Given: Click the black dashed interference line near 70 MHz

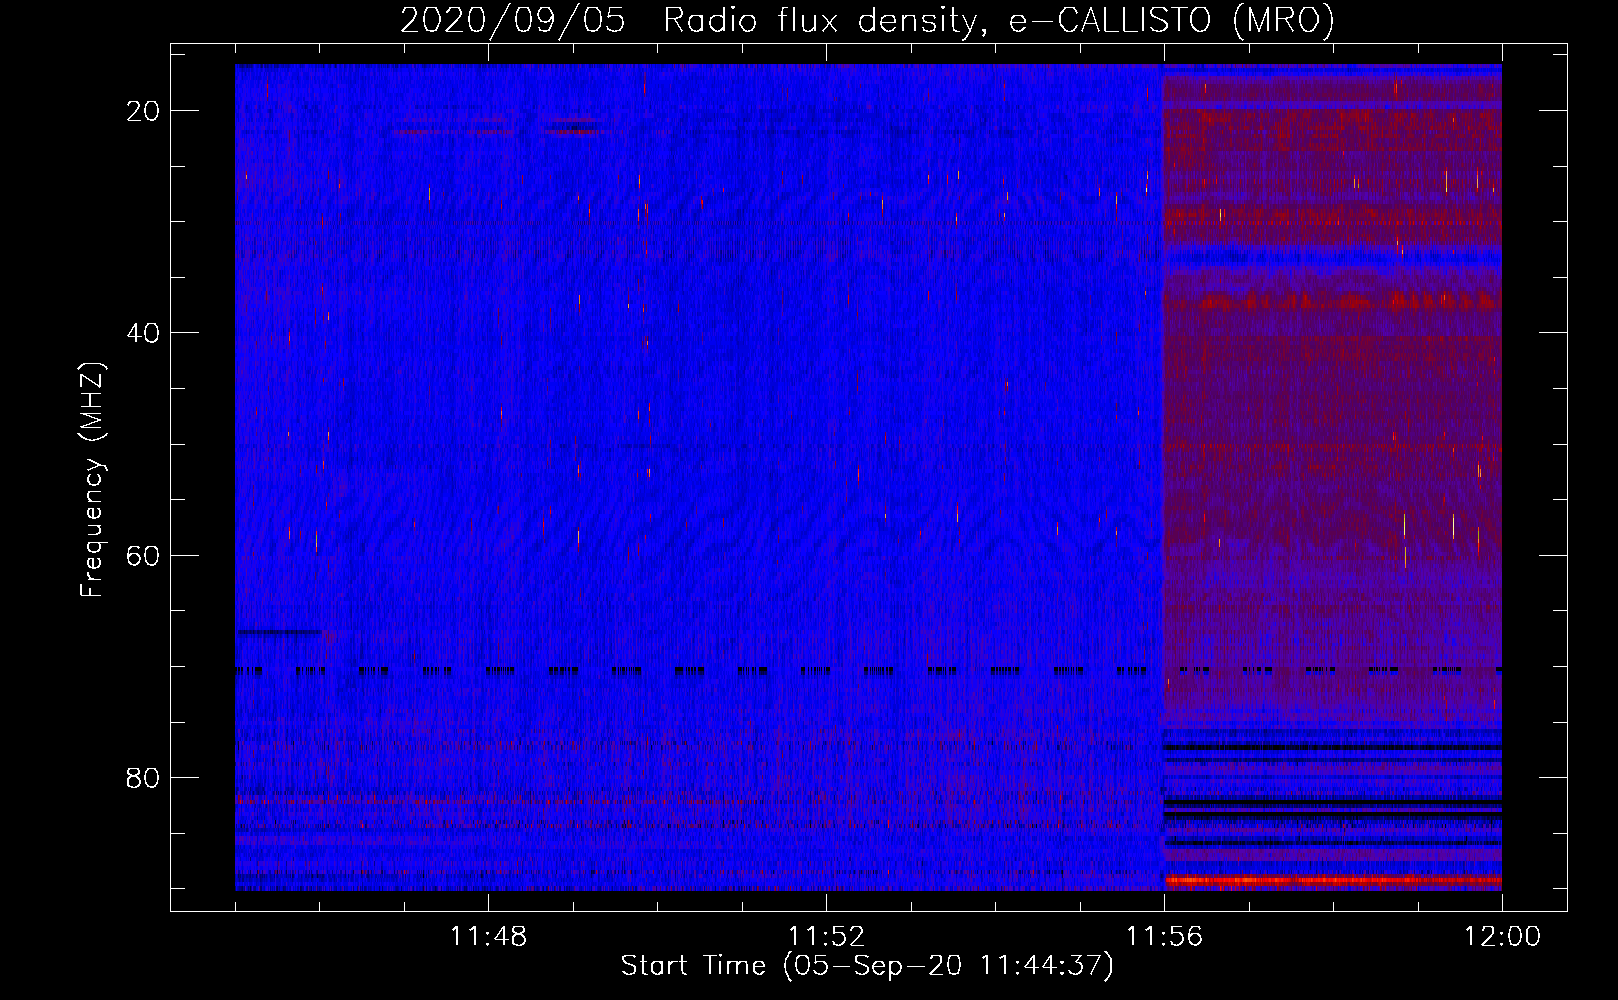Looking at the screenshot, I should coord(868,672).
